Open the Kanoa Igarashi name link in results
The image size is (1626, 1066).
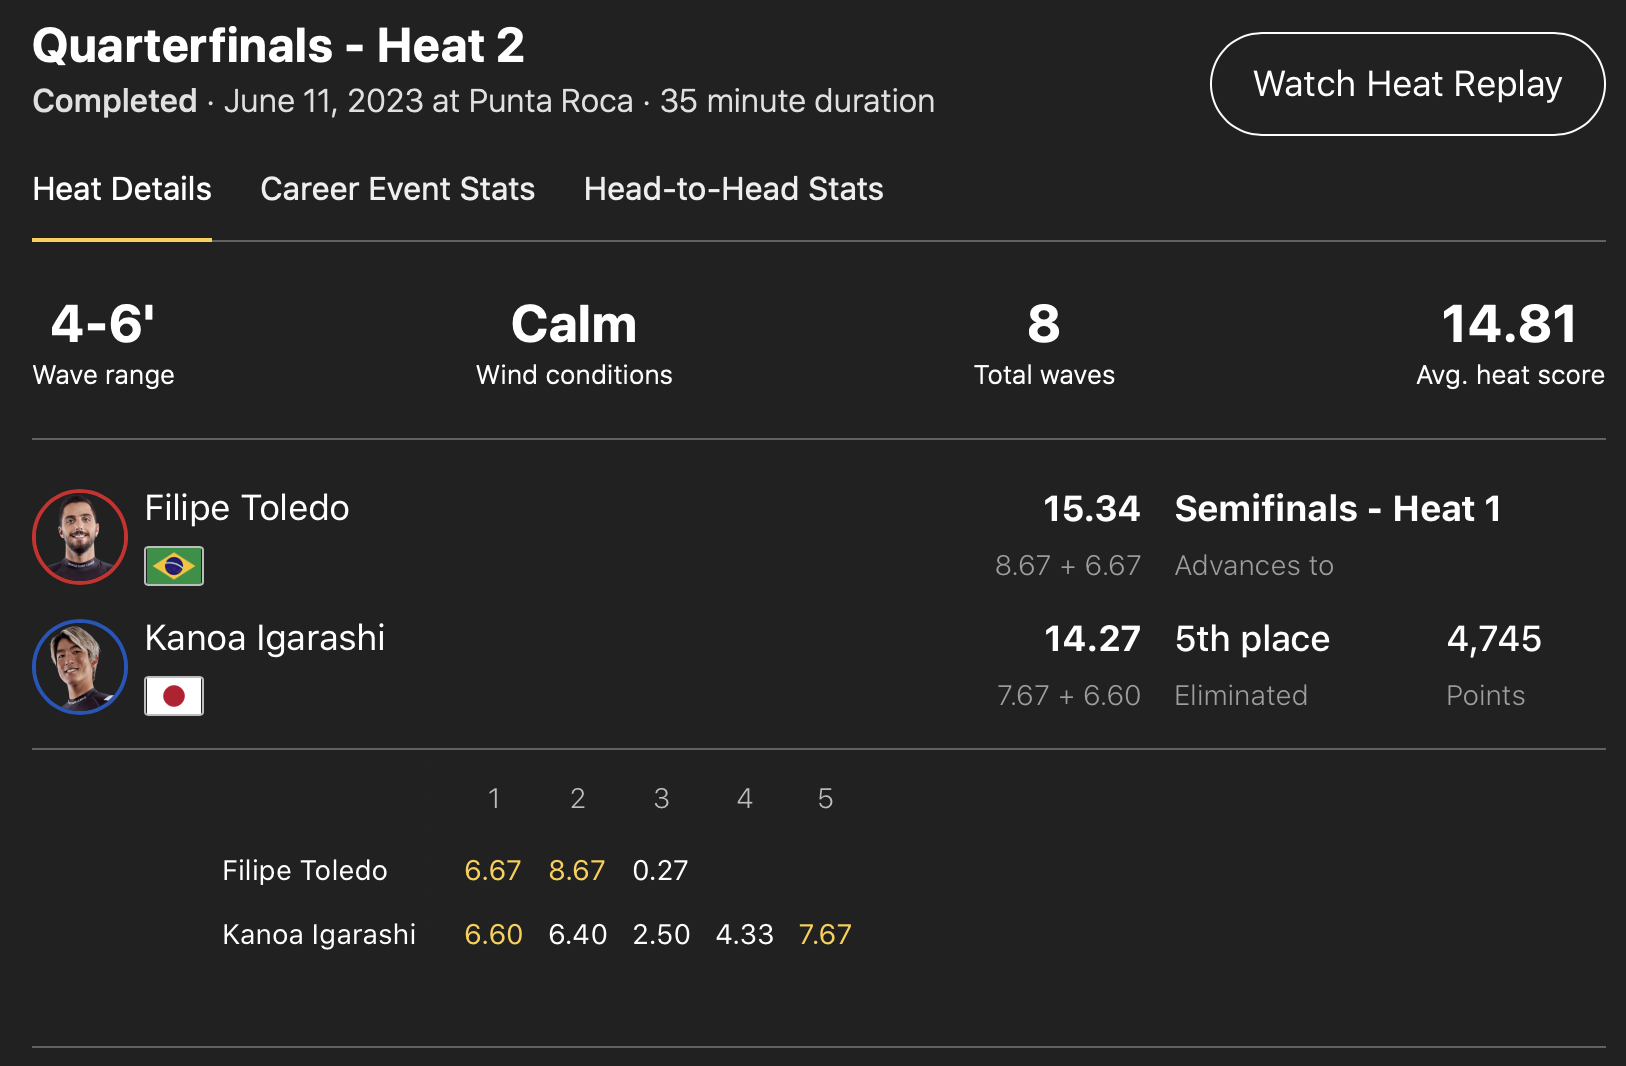tap(265, 638)
